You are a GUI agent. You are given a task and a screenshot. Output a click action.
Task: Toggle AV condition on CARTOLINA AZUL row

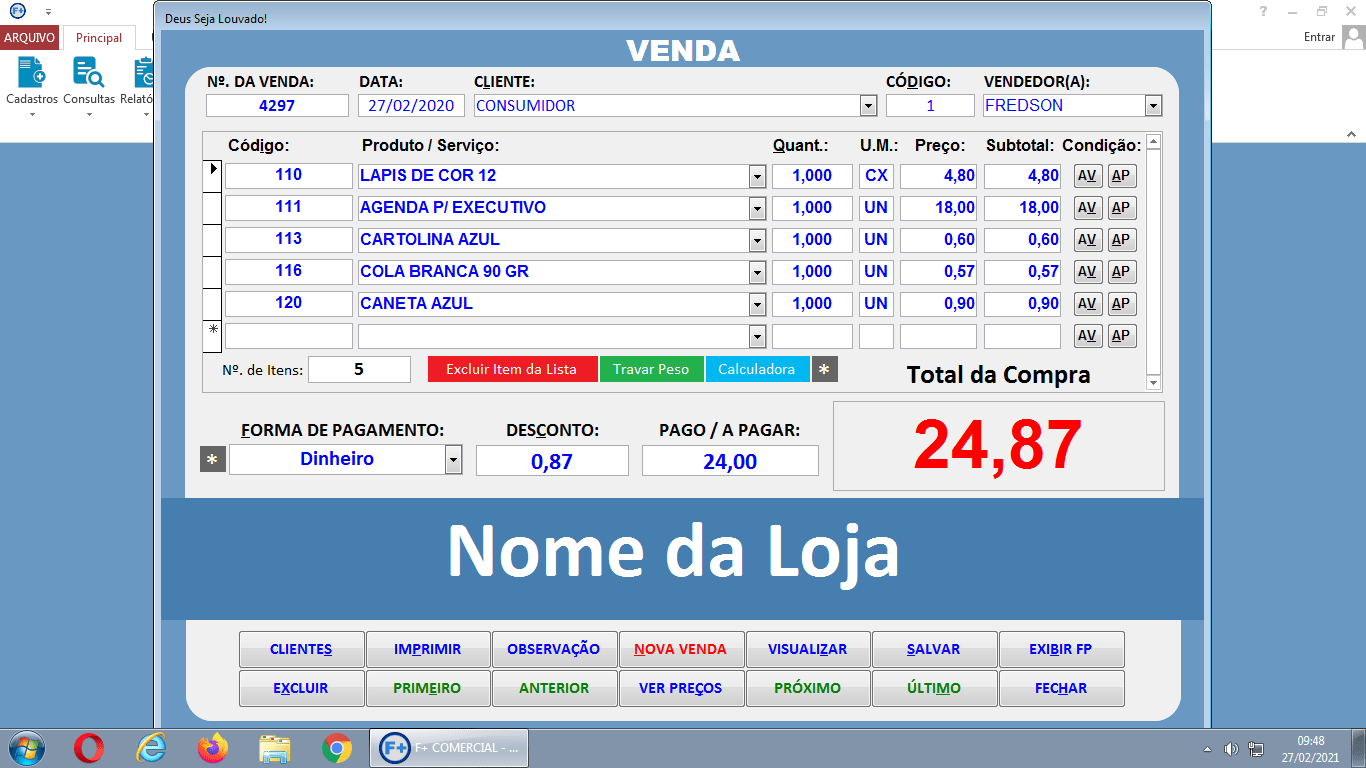[x=1087, y=239]
